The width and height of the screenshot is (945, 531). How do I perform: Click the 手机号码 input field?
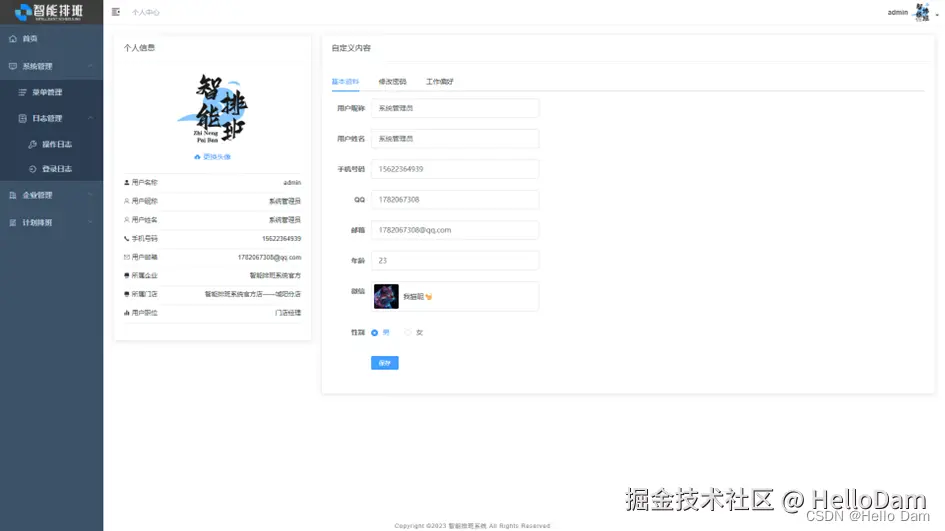(x=455, y=169)
